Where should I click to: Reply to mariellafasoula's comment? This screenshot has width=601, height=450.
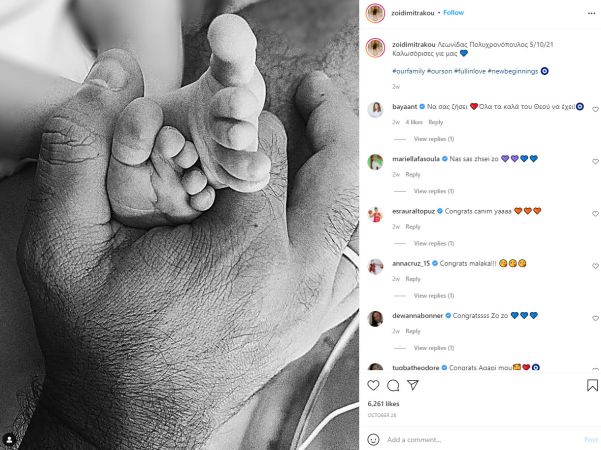pos(413,174)
